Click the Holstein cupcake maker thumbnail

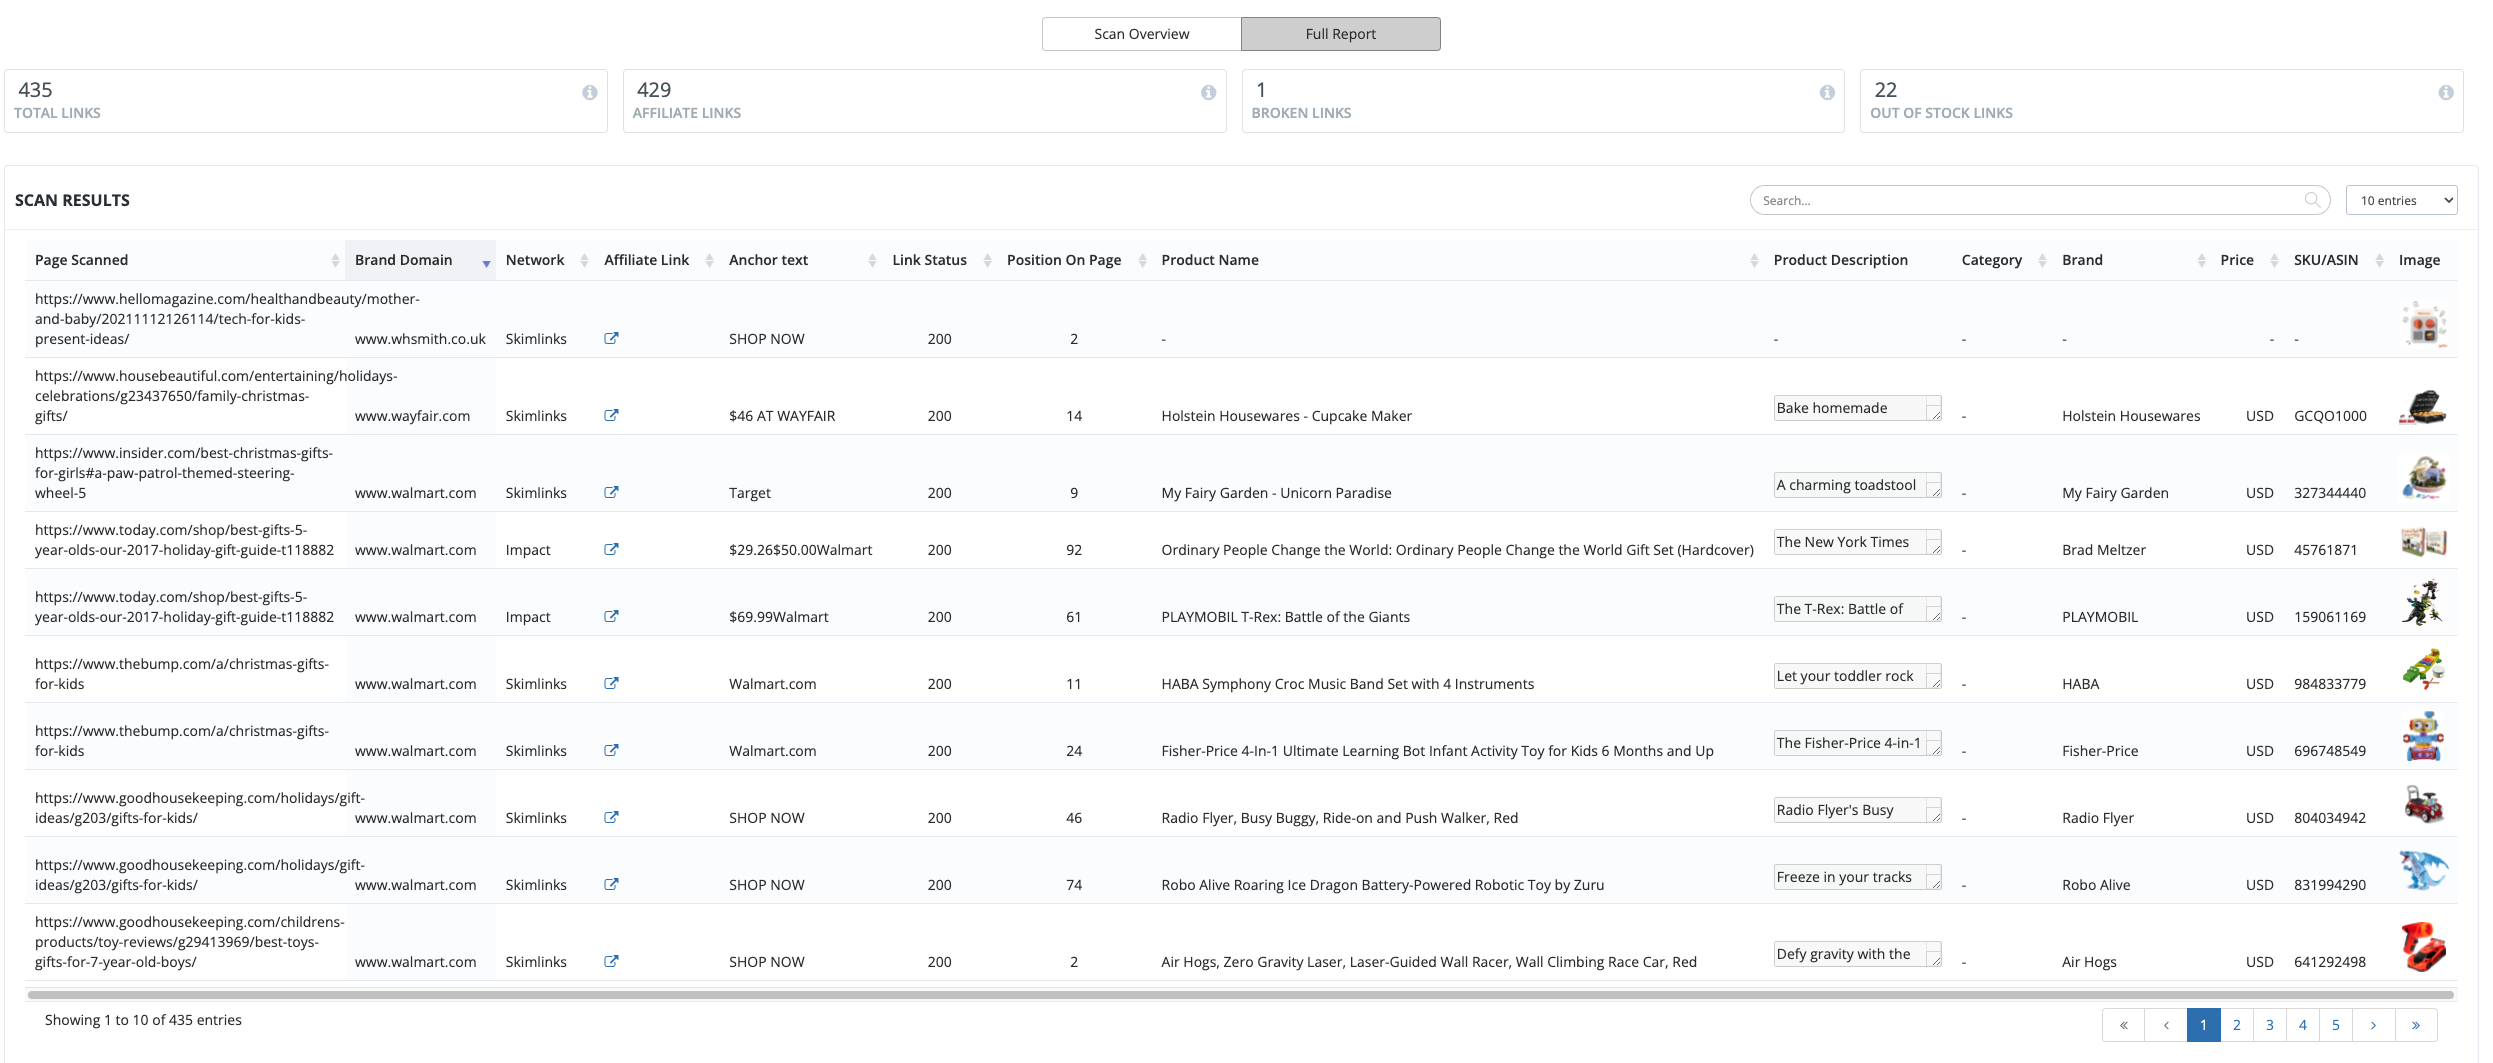[2423, 407]
